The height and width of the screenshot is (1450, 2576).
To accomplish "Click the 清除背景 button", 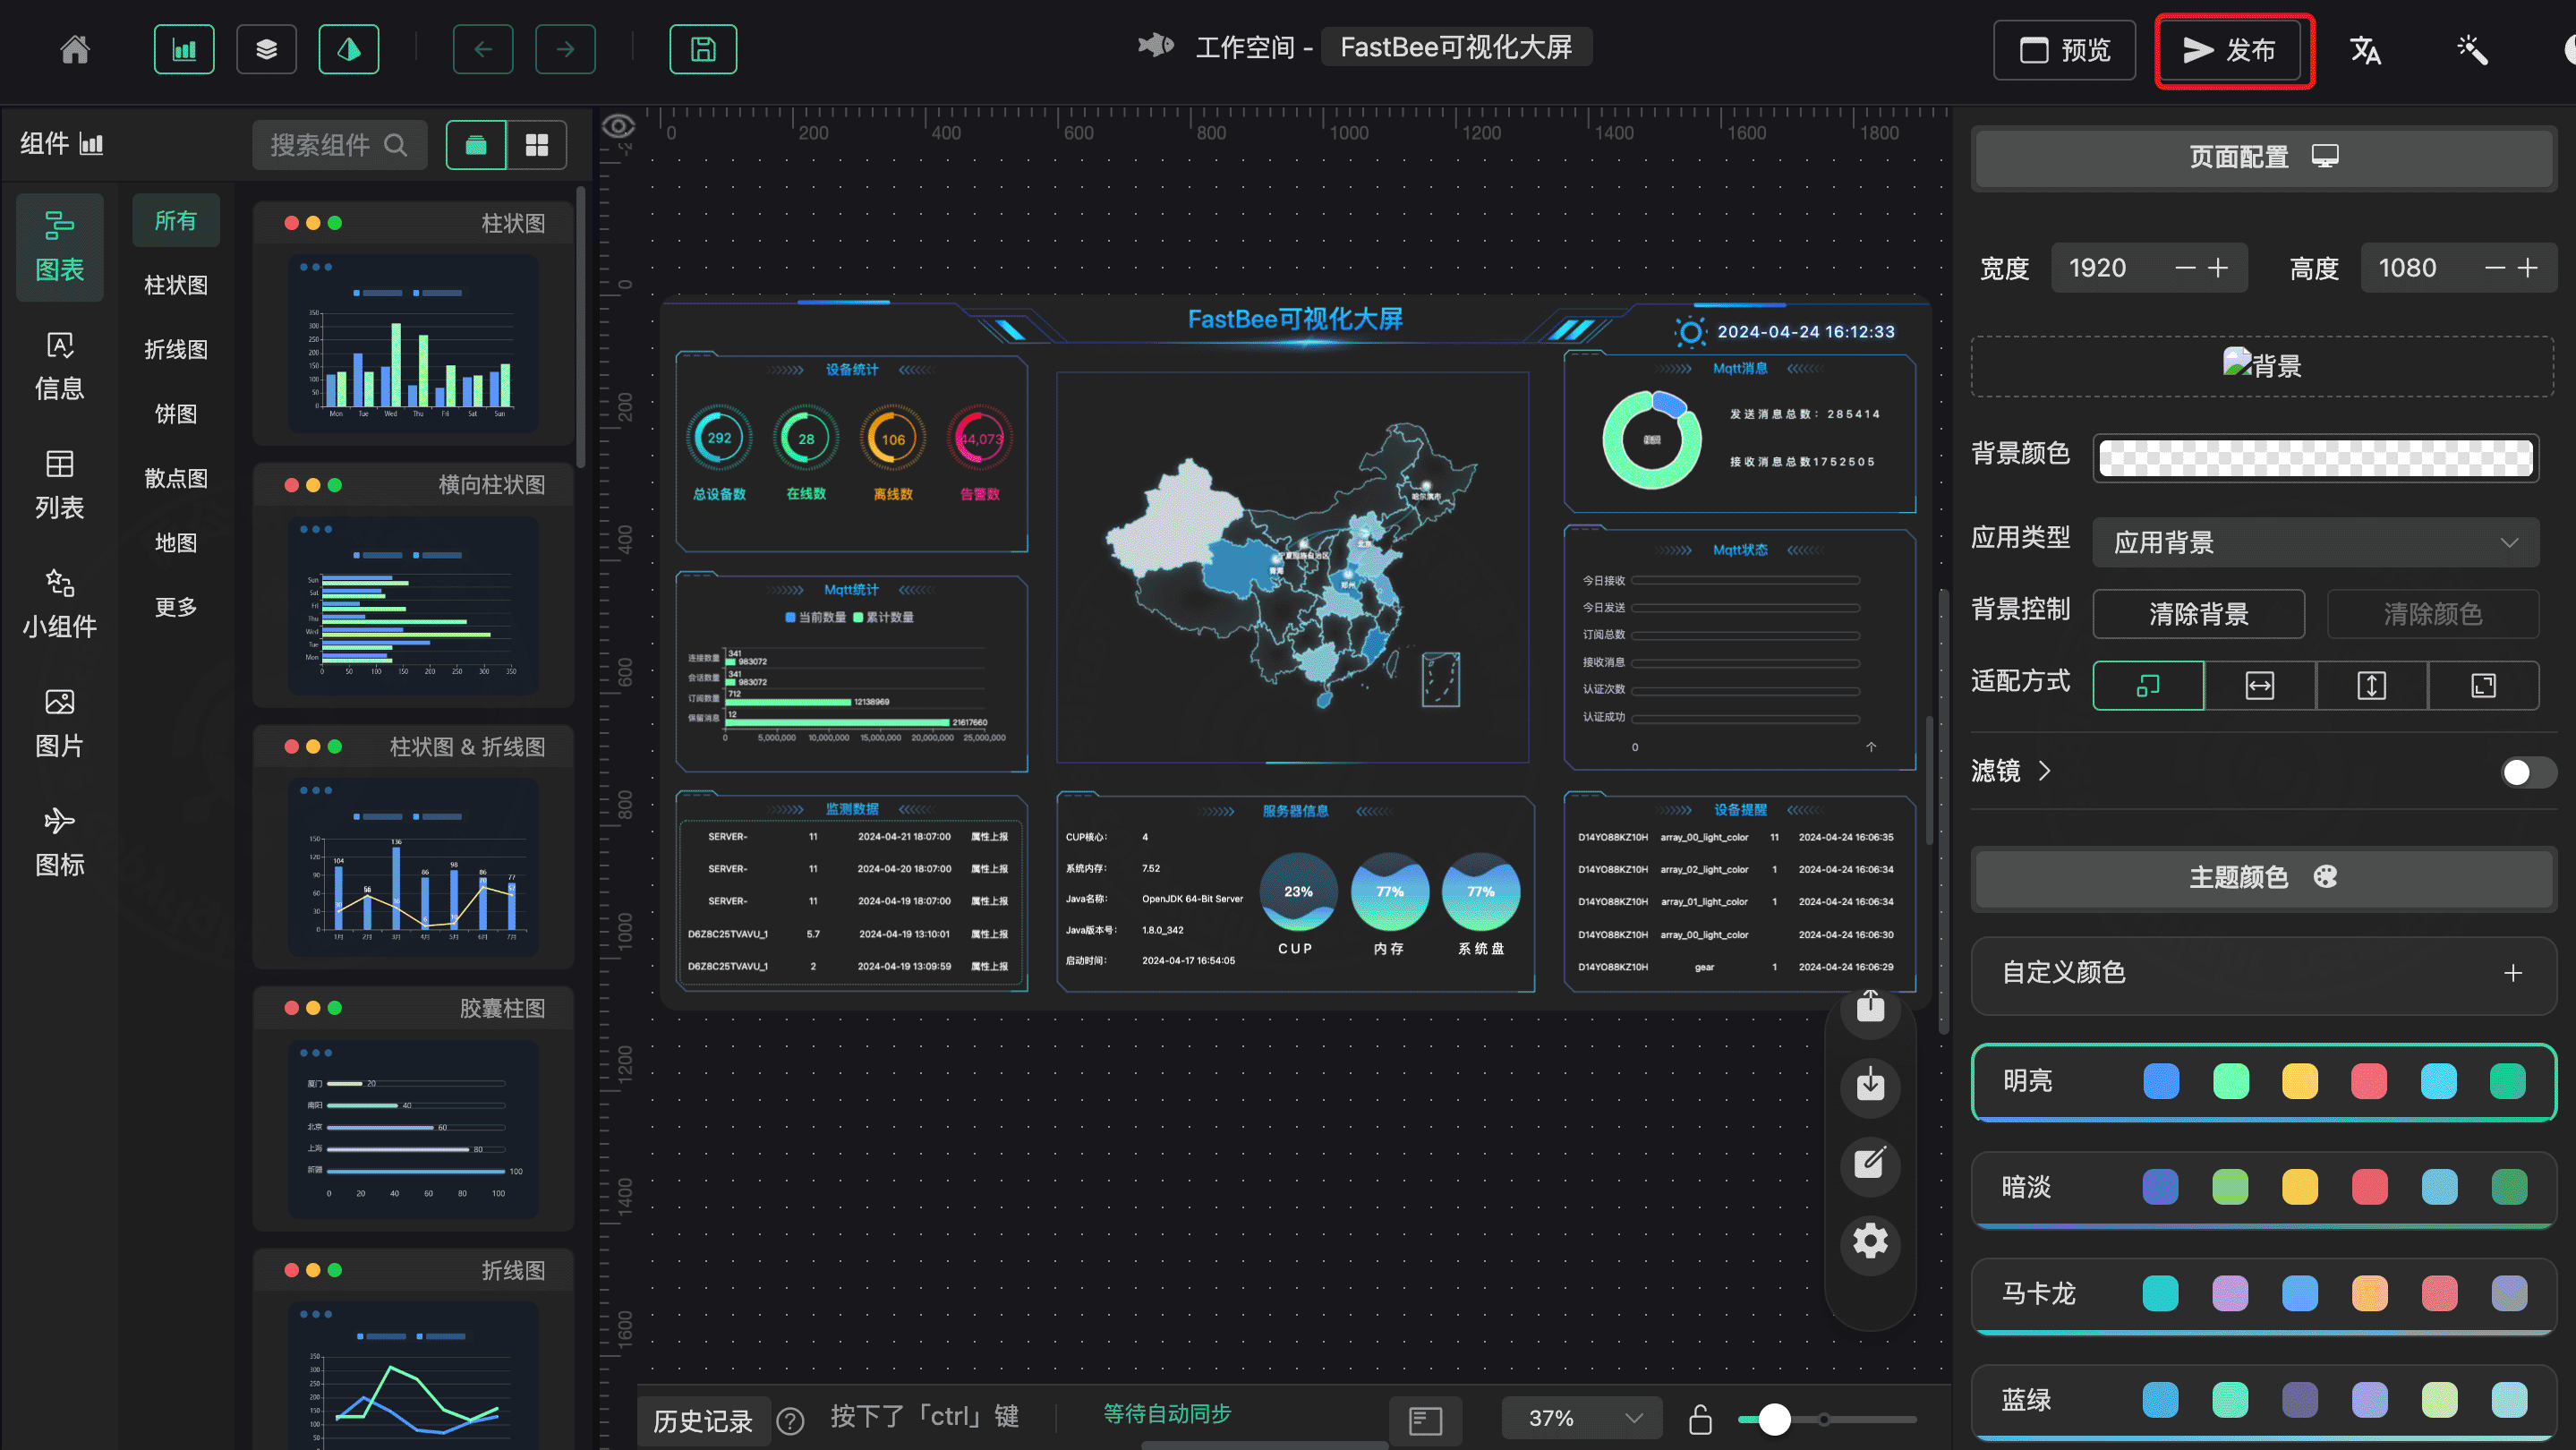I will pos(2199,614).
